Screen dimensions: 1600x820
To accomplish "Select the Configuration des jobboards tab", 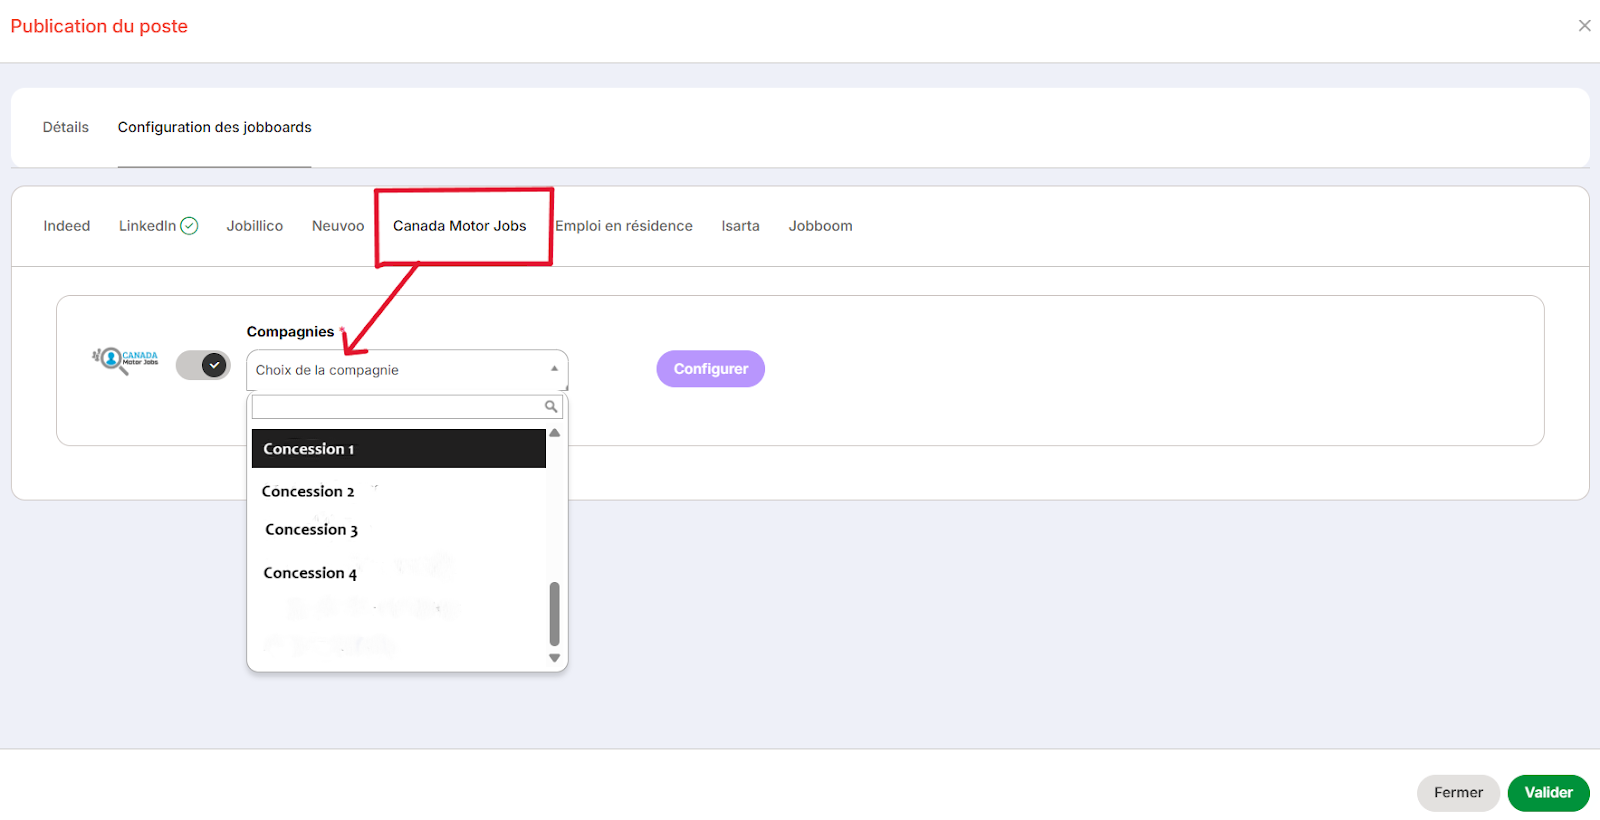I will click(x=214, y=127).
